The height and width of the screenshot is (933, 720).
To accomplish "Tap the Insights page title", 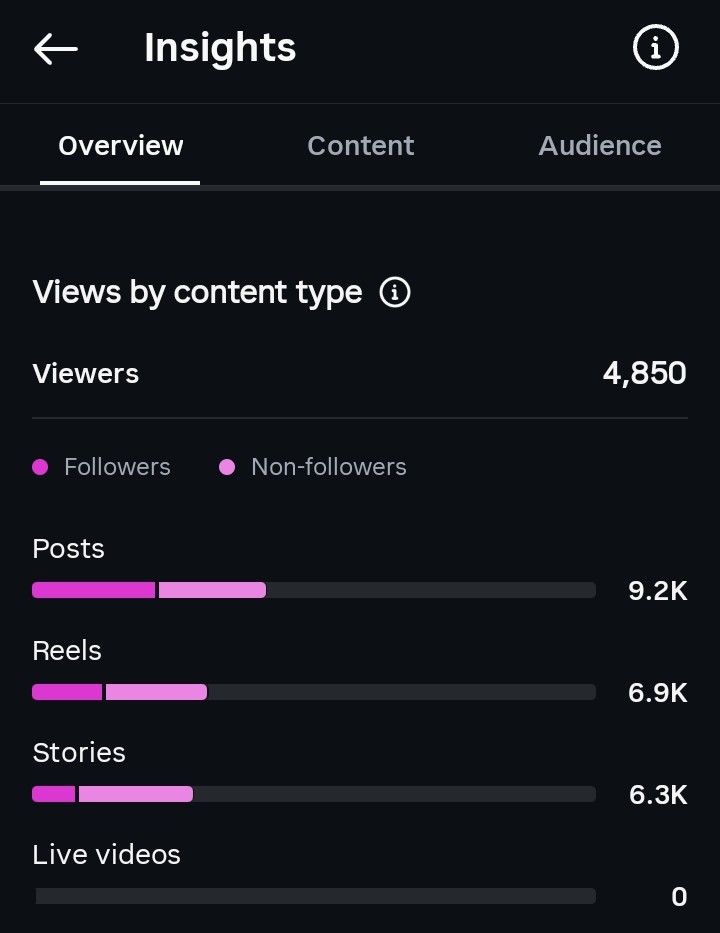I will 220,48.
